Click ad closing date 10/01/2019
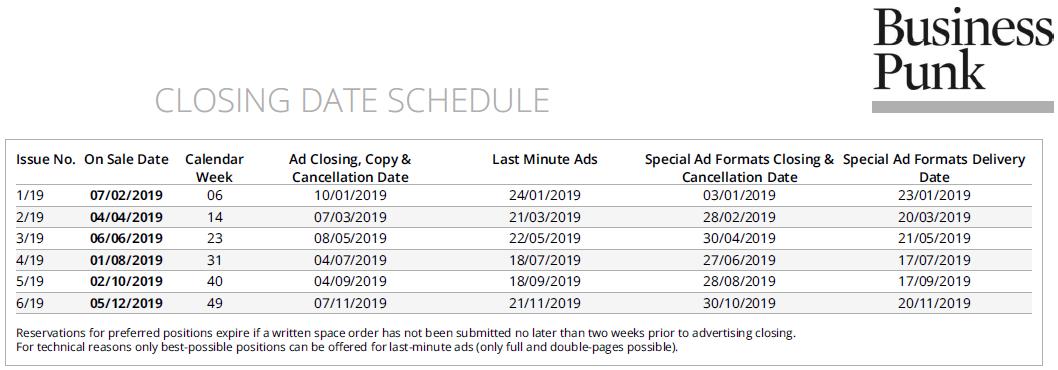Image resolution: width=1058 pixels, height=370 pixels. (350, 196)
